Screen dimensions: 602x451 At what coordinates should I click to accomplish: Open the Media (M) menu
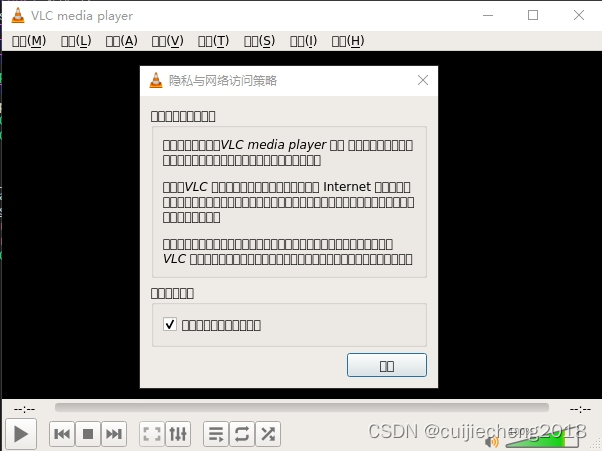point(29,41)
